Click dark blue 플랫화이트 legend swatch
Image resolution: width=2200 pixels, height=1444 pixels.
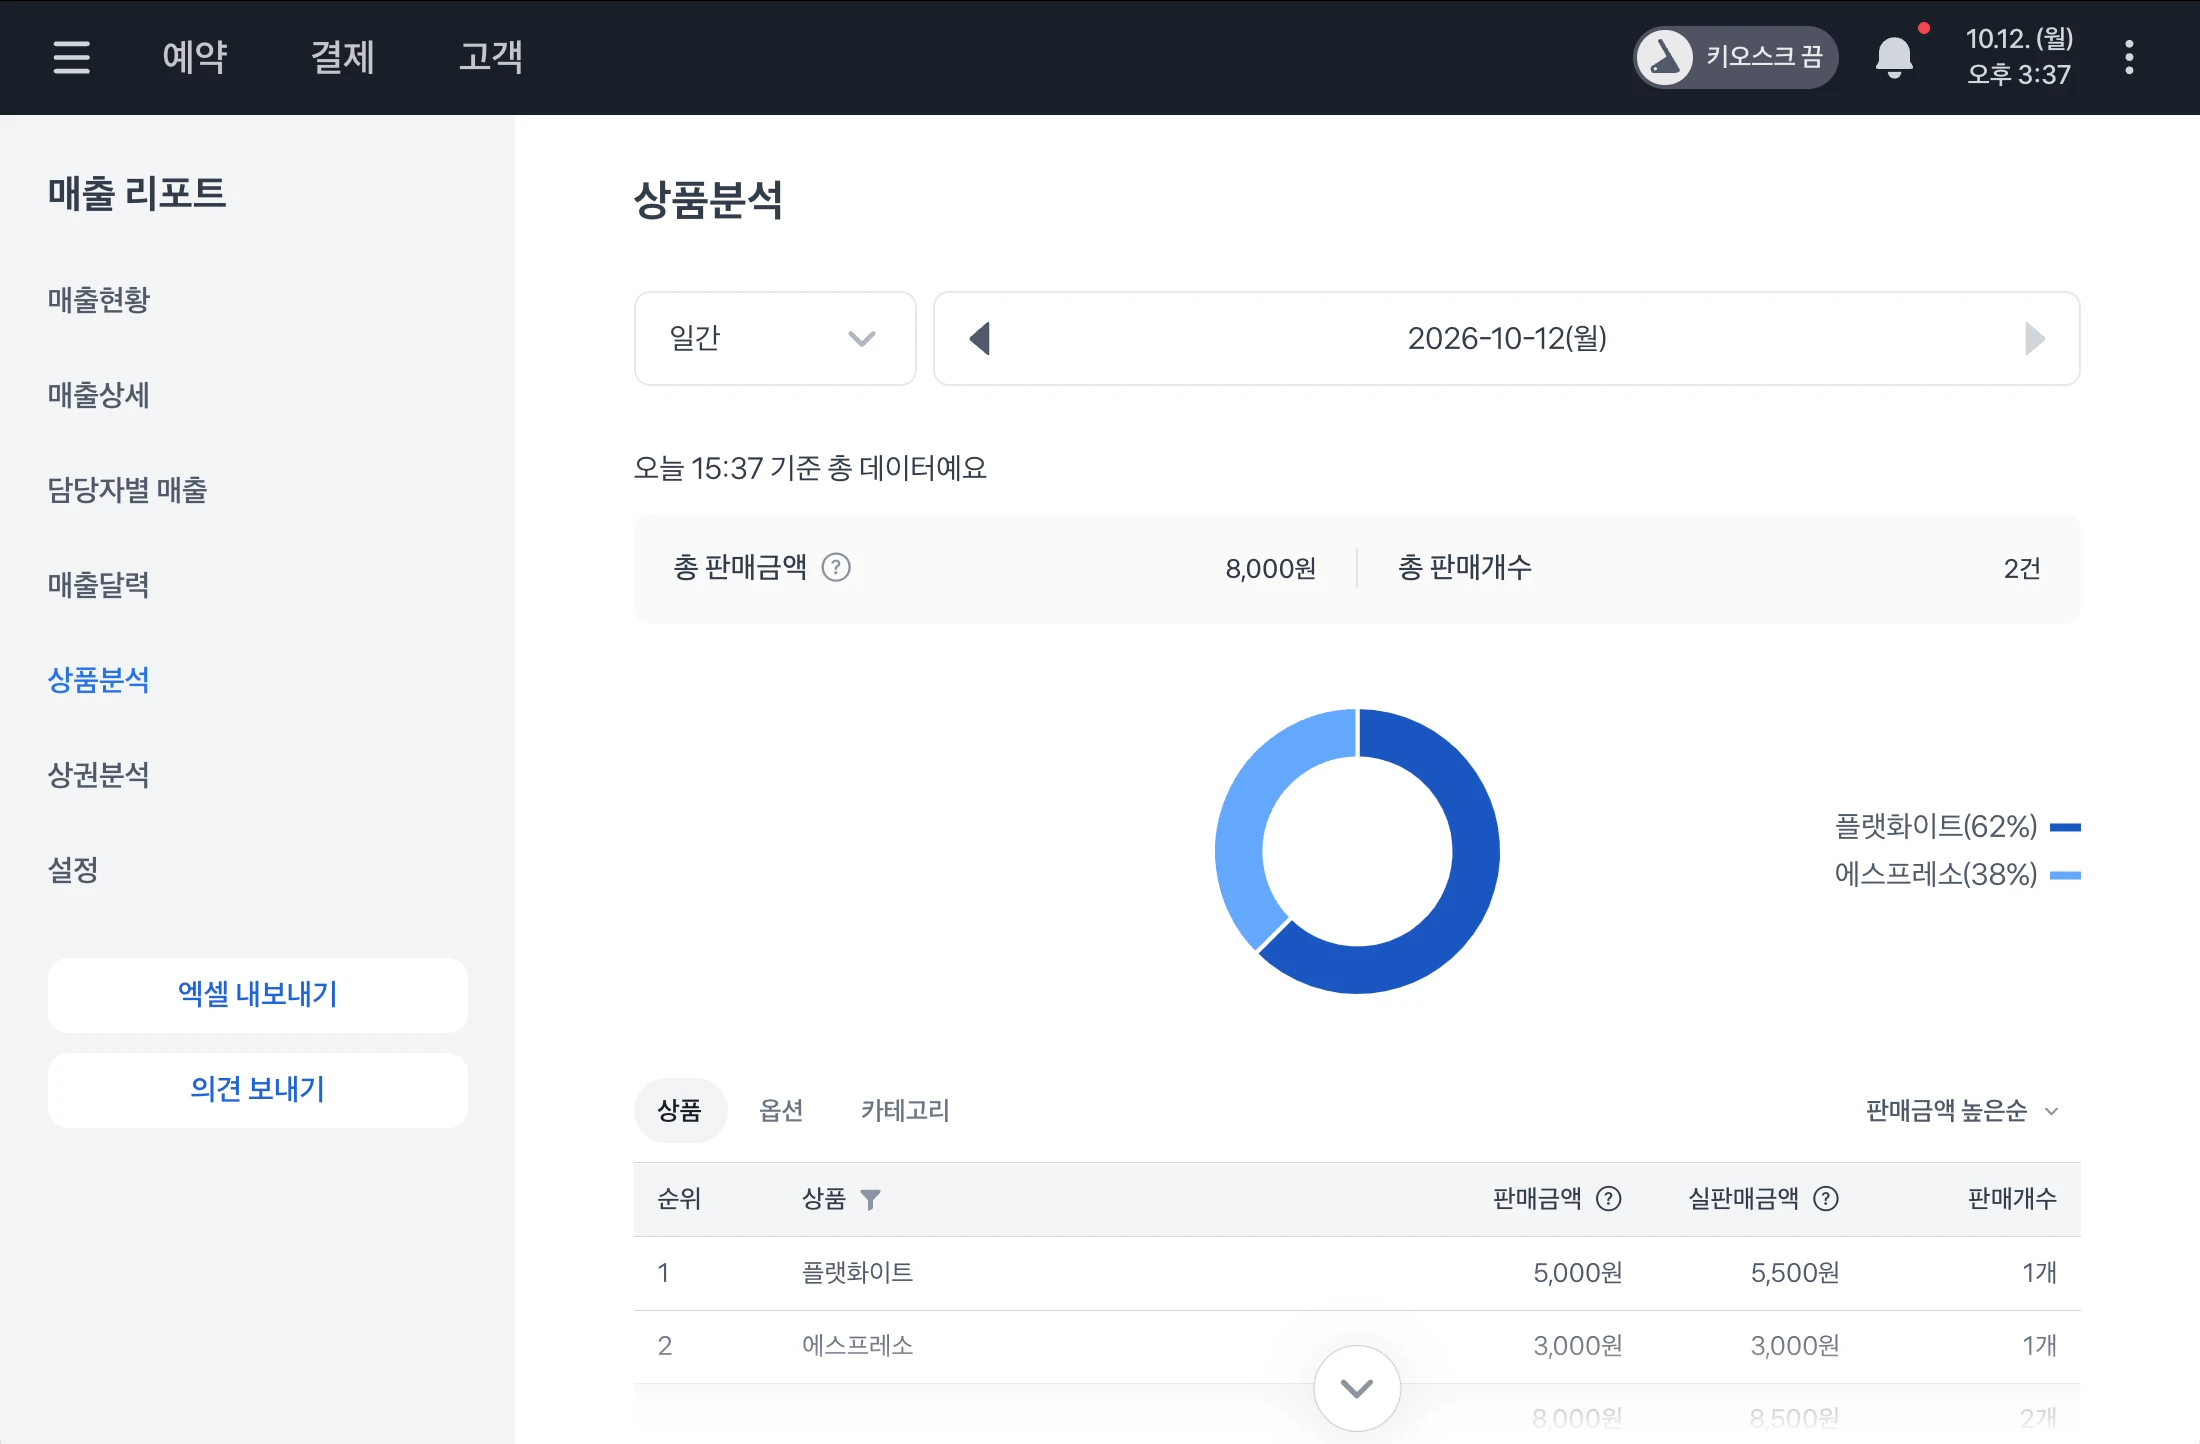[x=2065, y=827]
